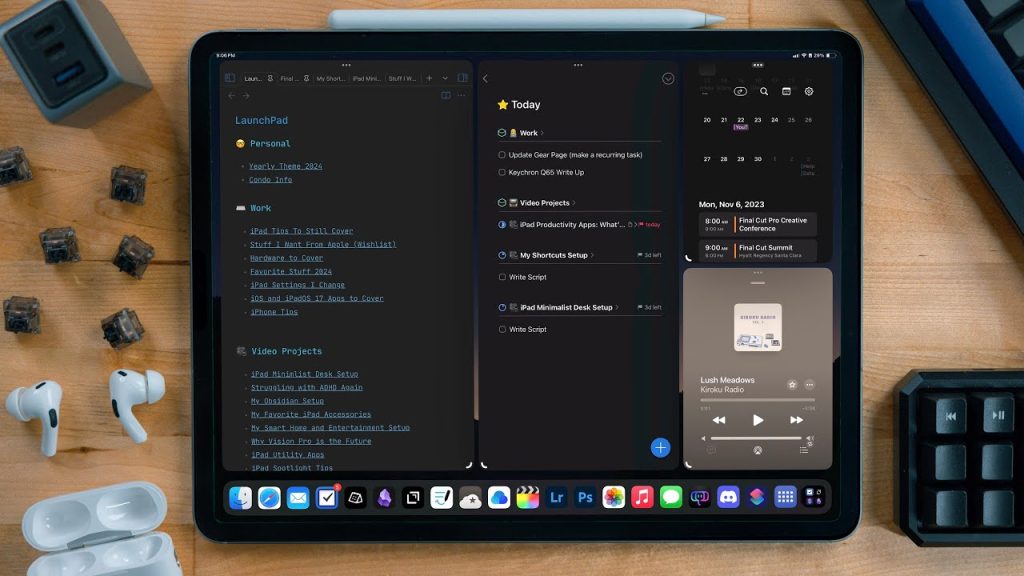Click the Work area circle in Today
Image resolution: width=1024 pixels, height=576 pixels.
(x=502, y=133)
